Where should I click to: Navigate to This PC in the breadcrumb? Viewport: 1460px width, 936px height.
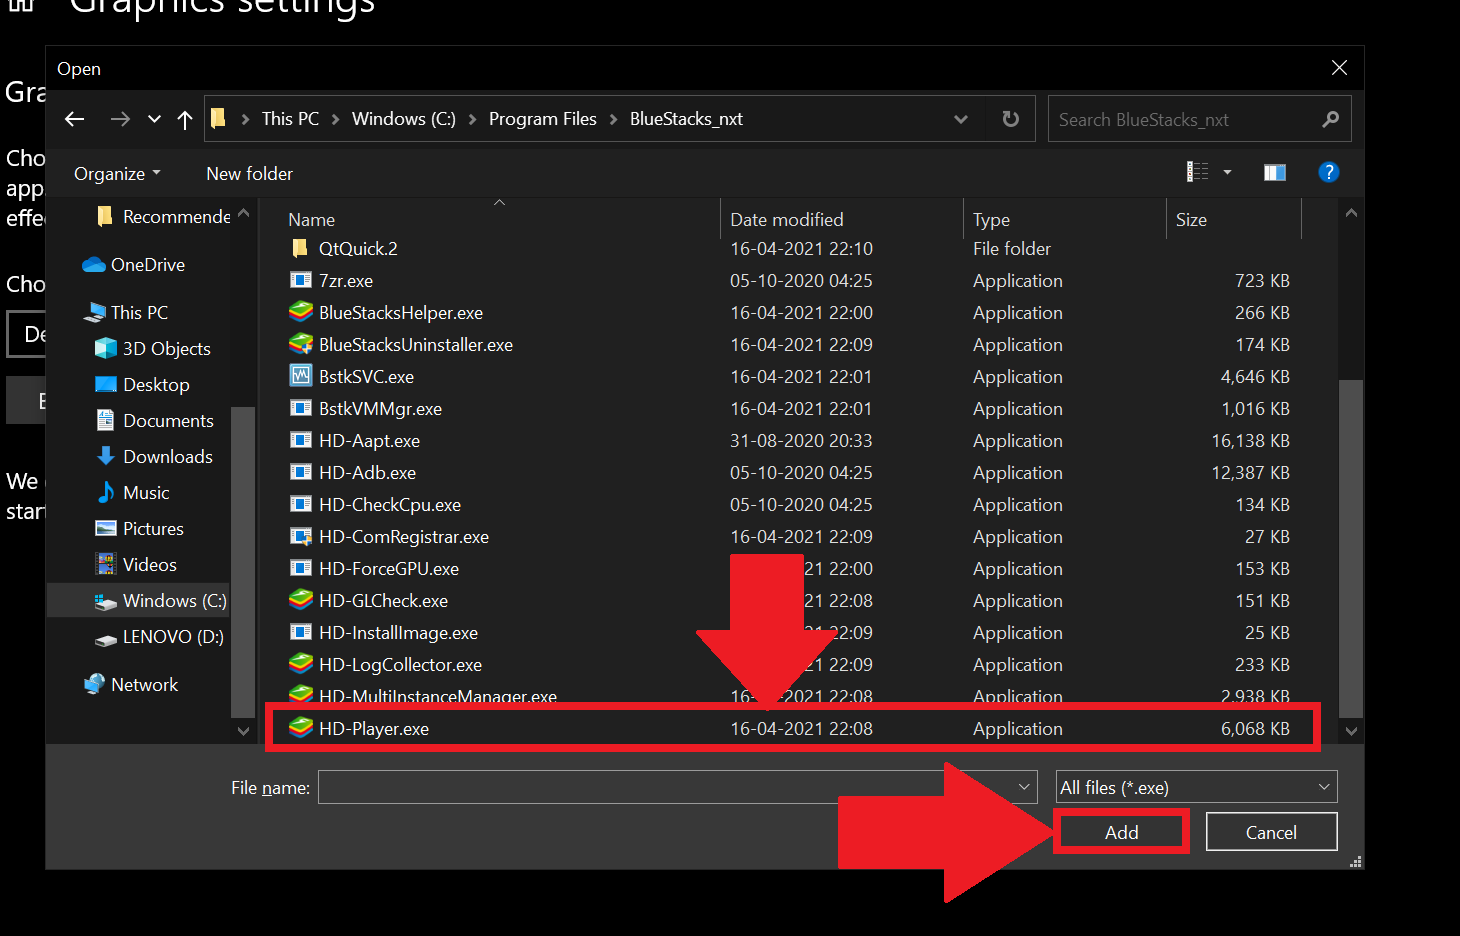pyautogui.click(x=290, y=119)
